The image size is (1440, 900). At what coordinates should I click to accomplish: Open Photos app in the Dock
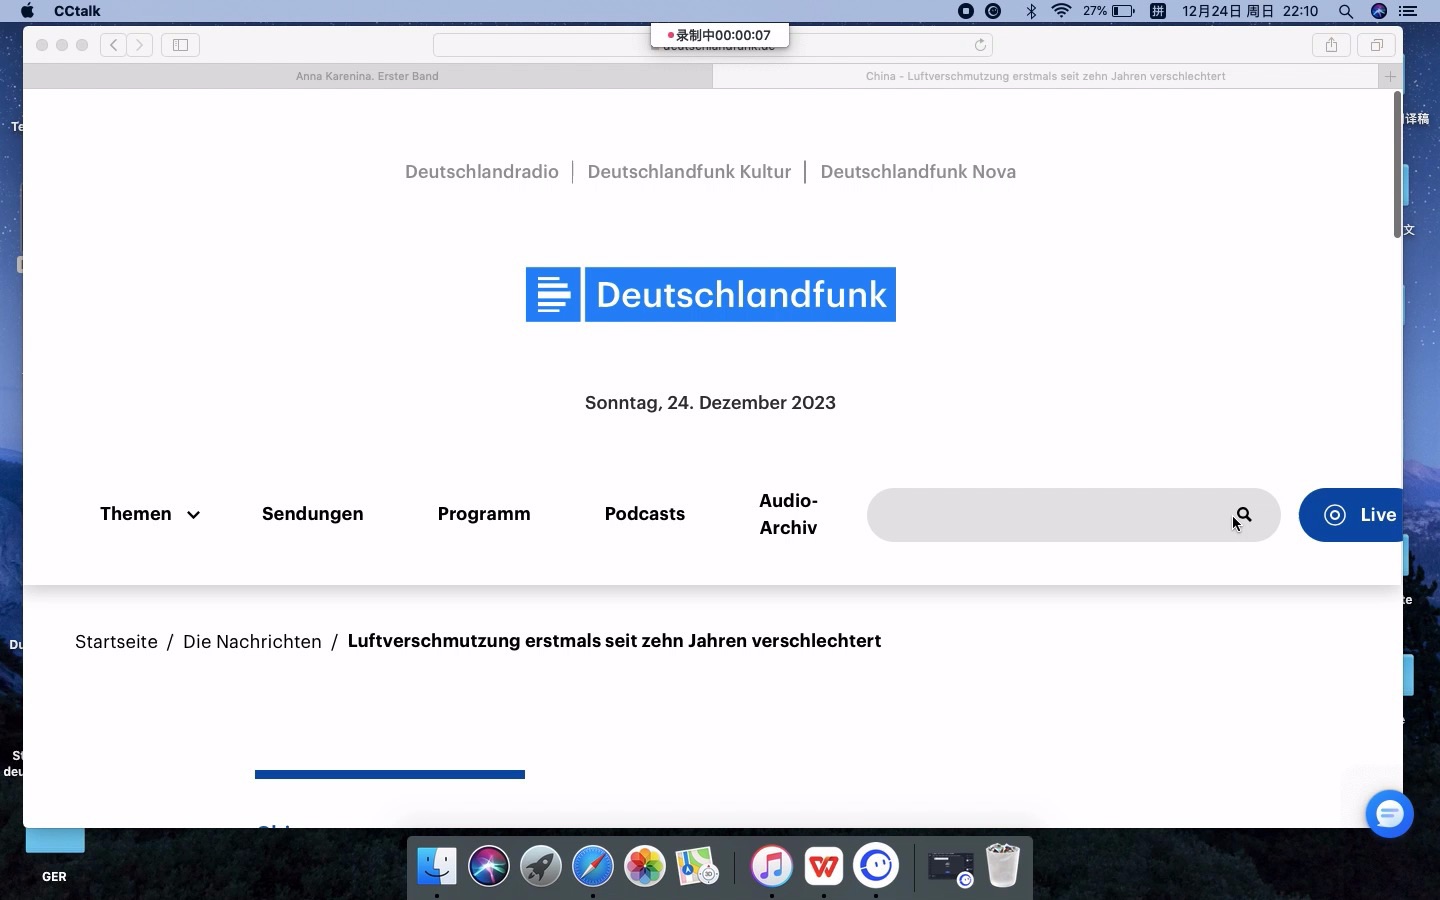pos(645,866)
